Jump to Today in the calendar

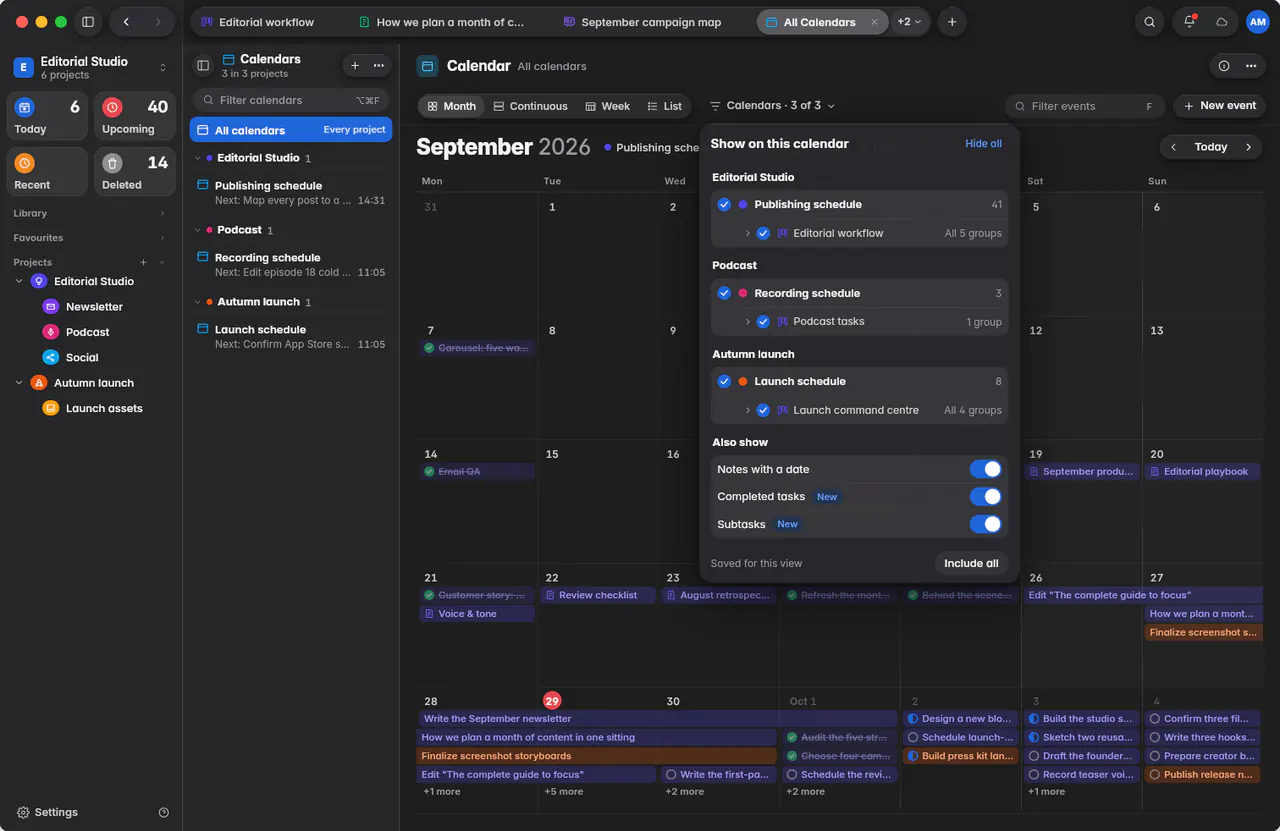[1210, 147]
